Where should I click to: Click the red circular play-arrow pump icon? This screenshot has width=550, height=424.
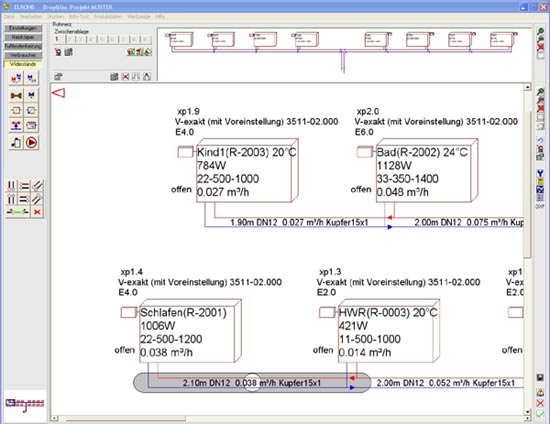click(x=31, y=142)
